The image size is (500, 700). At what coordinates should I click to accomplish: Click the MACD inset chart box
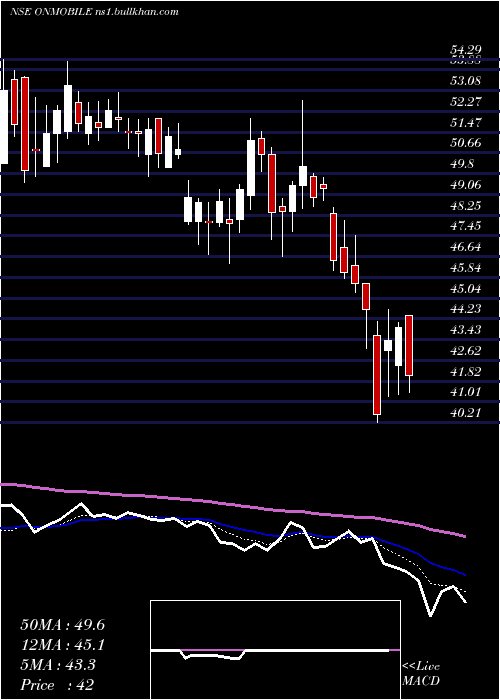[275, 650]
